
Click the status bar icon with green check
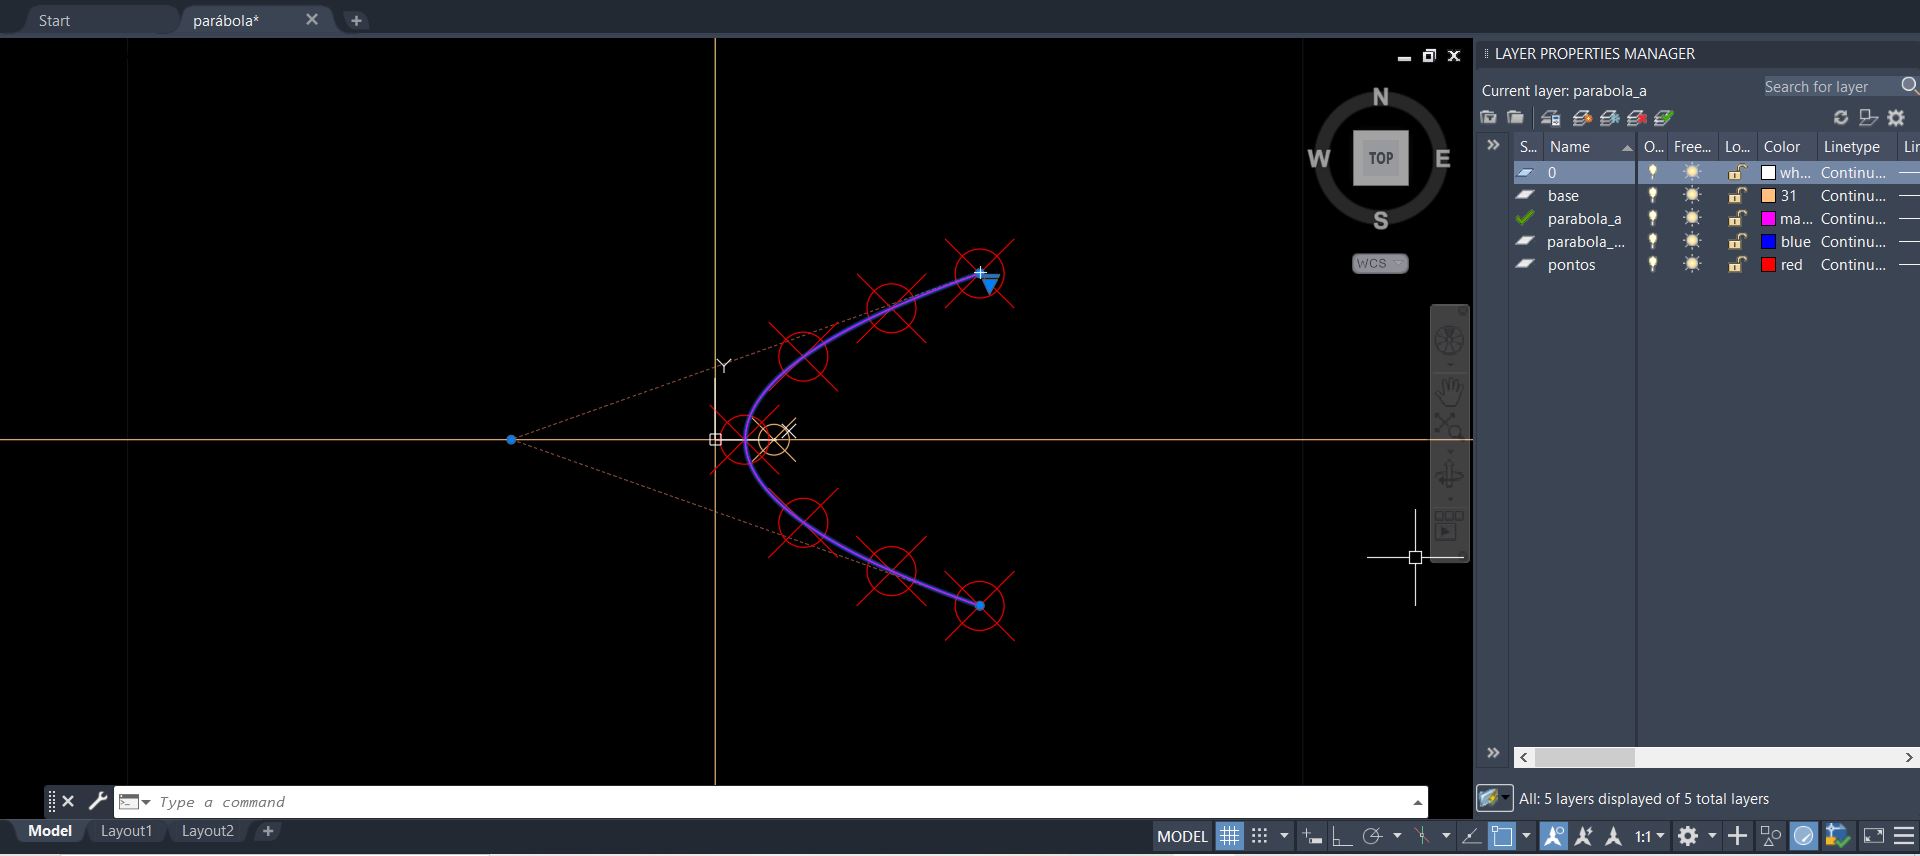(x=1837, y=836)
